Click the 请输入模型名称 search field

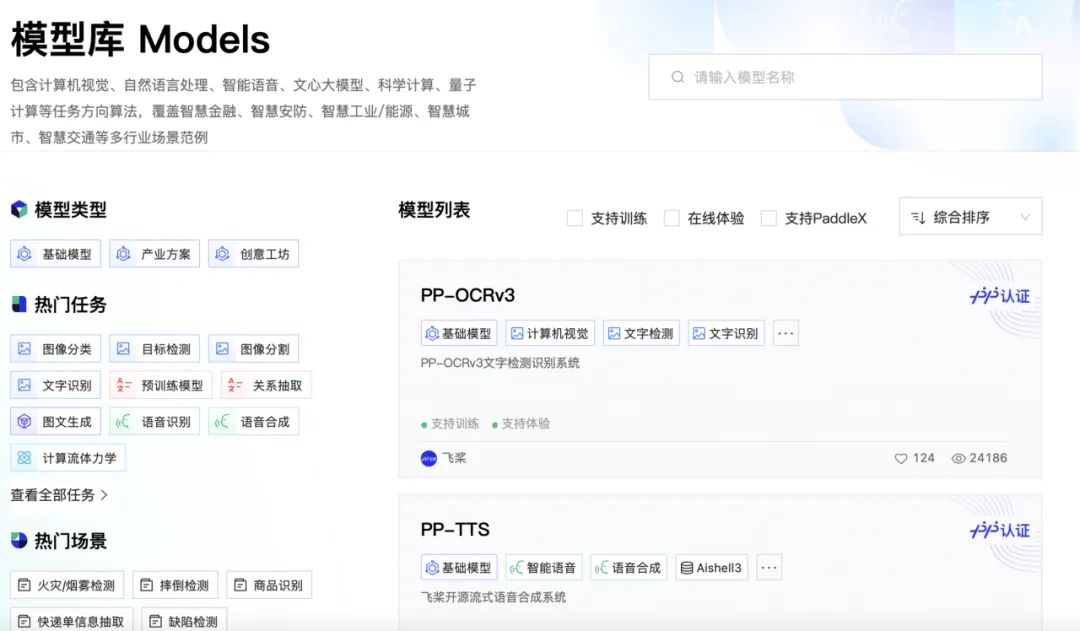(860, 77)
